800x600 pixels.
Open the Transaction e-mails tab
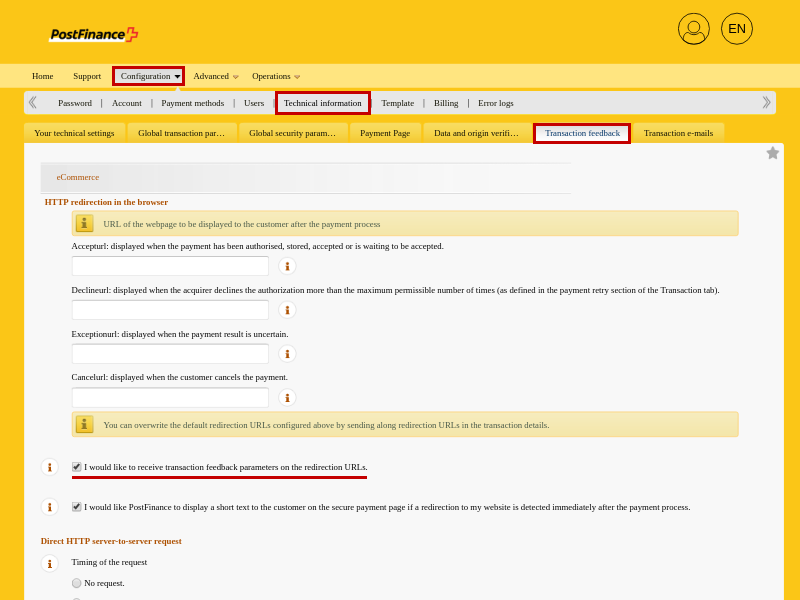678,133
